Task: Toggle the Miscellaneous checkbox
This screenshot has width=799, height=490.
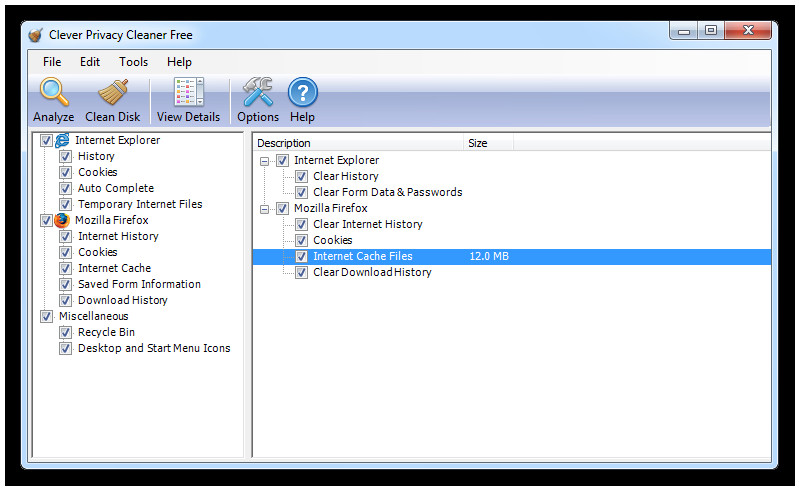Action: 46,316
